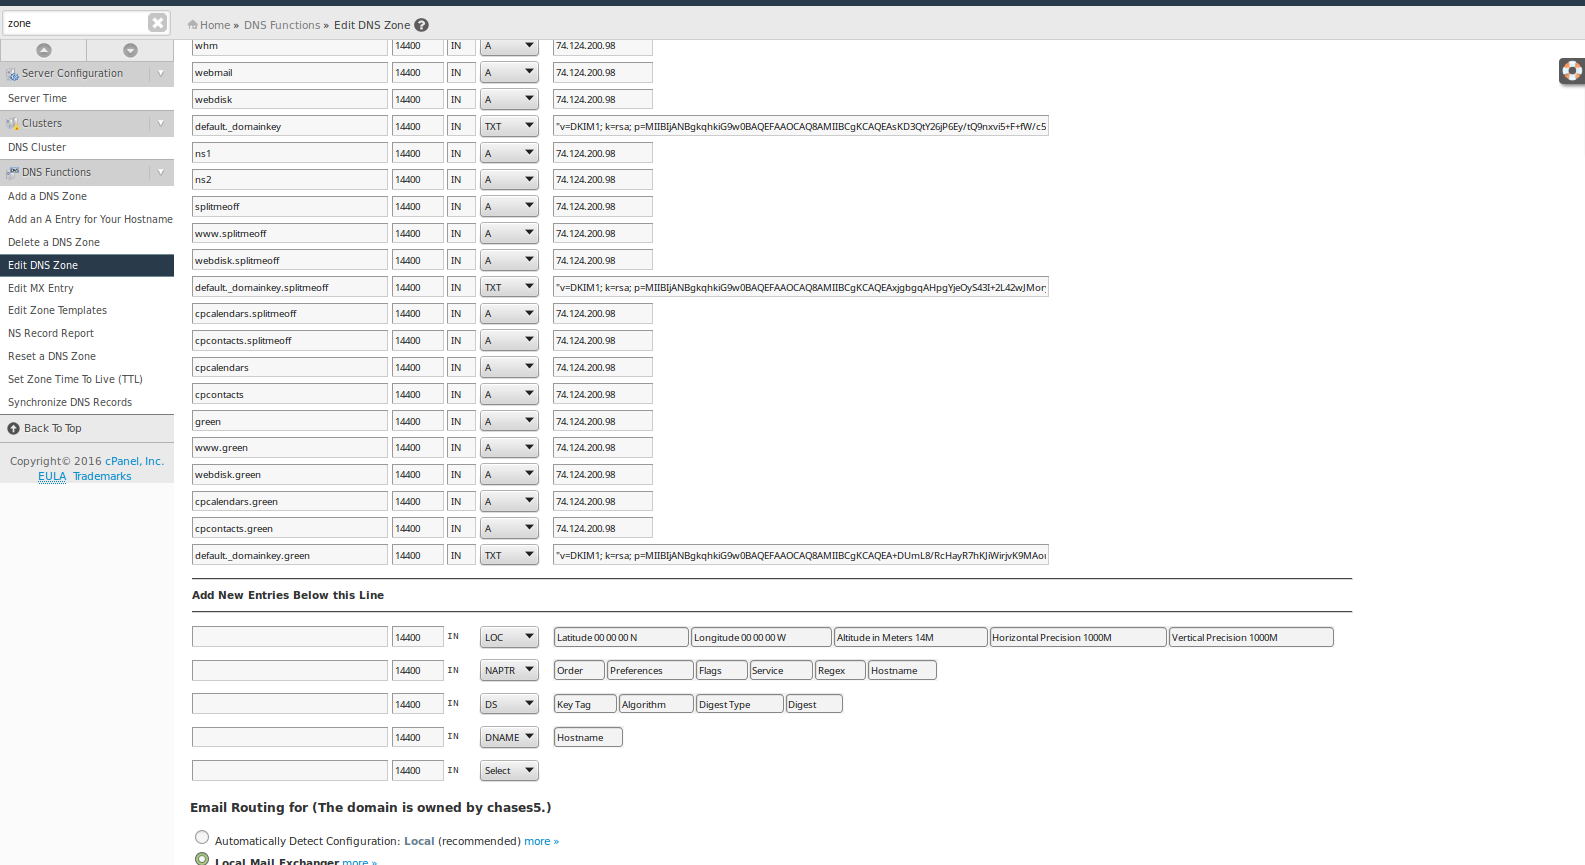Click the Back To Top arrow icon
Viewport: 1585px width, 865px height.
click(x=14, y=429)
